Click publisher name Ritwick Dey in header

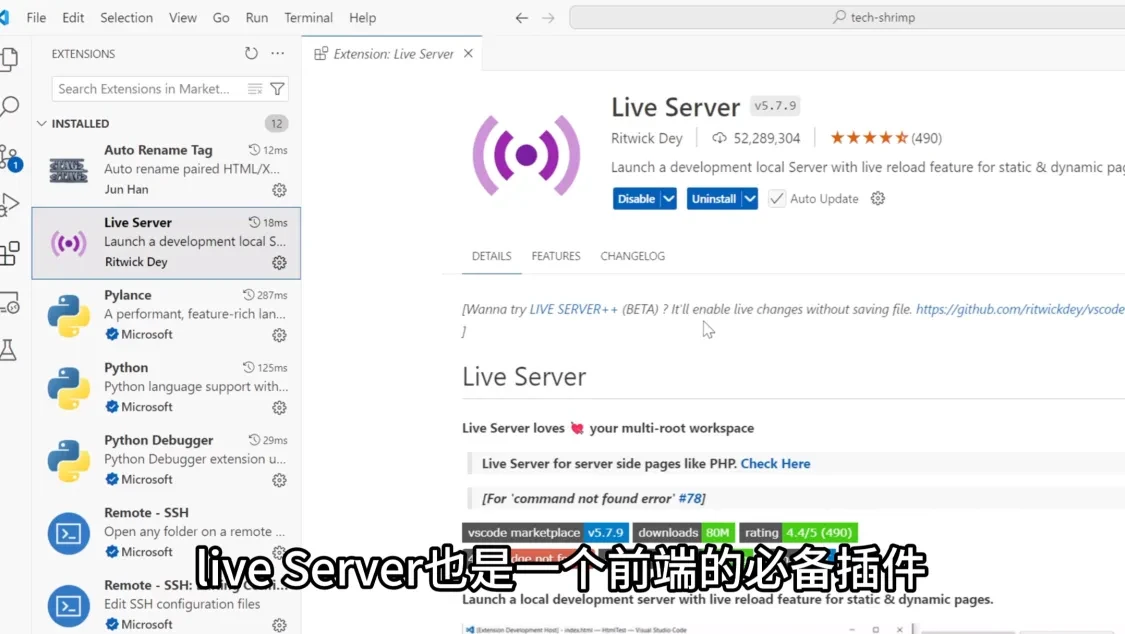pos(646,138)
